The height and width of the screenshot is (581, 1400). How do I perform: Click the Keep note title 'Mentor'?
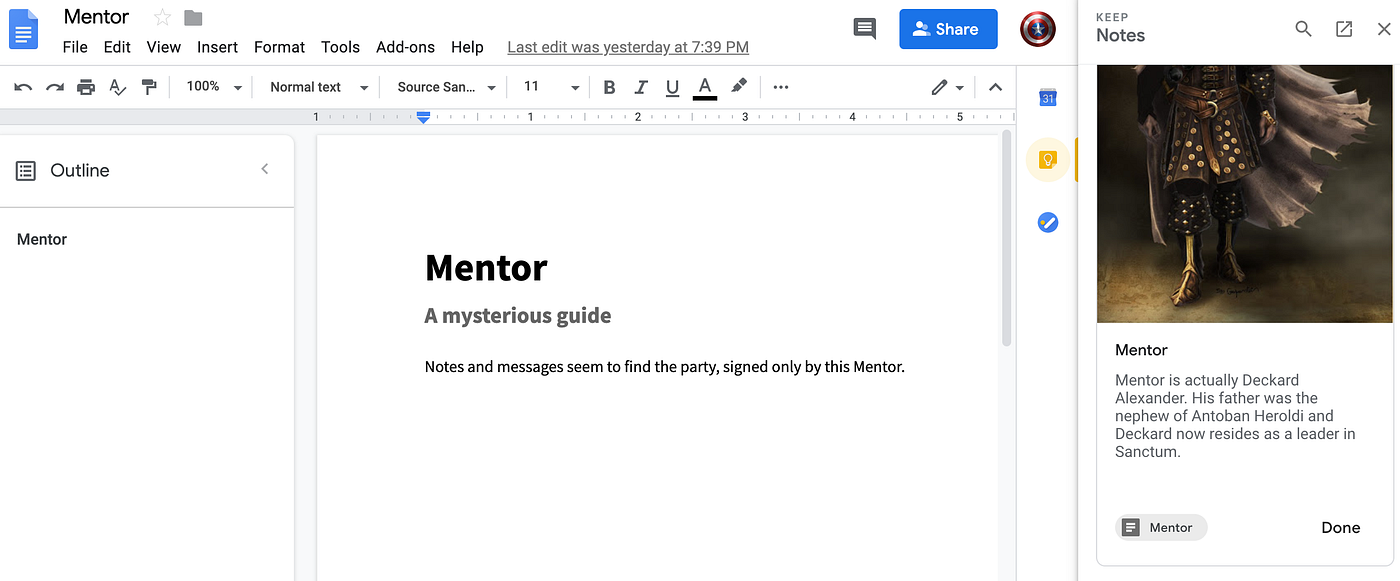point(1141,350)
